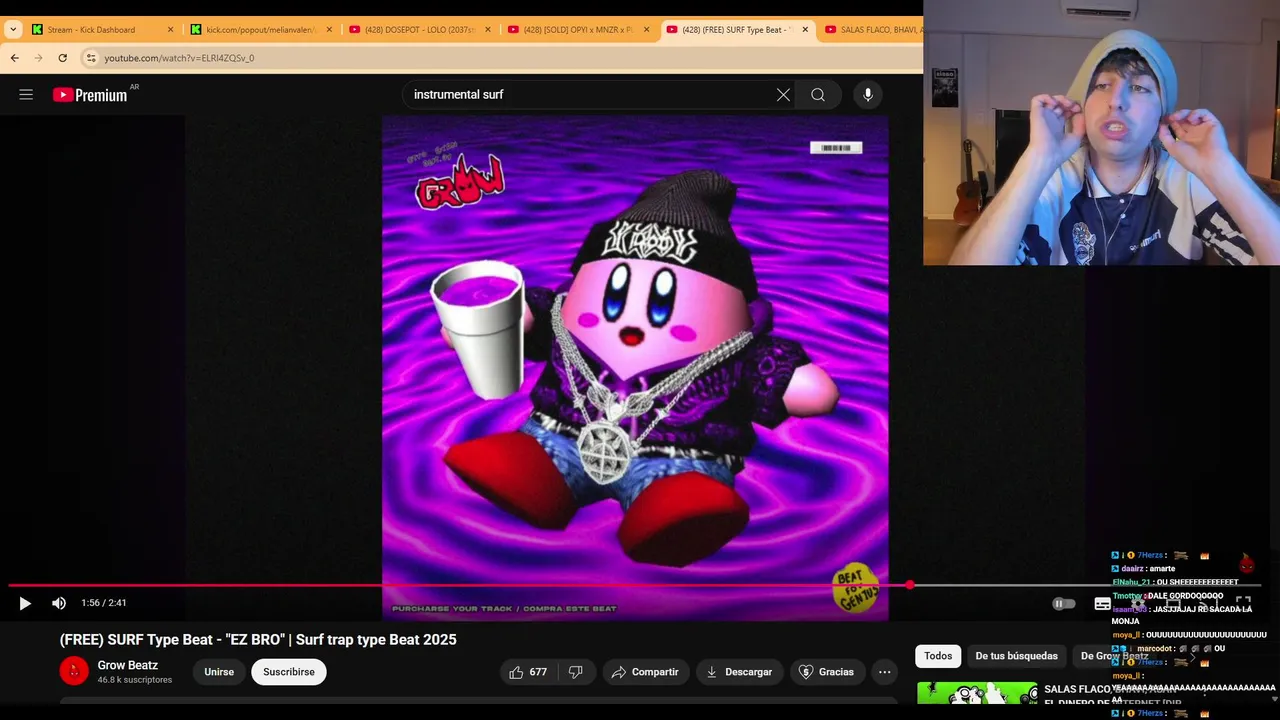Viewport: 1280px width, 720px height.
Task: Toggle the autoplay switch in player
Action: coord(1063,603)
